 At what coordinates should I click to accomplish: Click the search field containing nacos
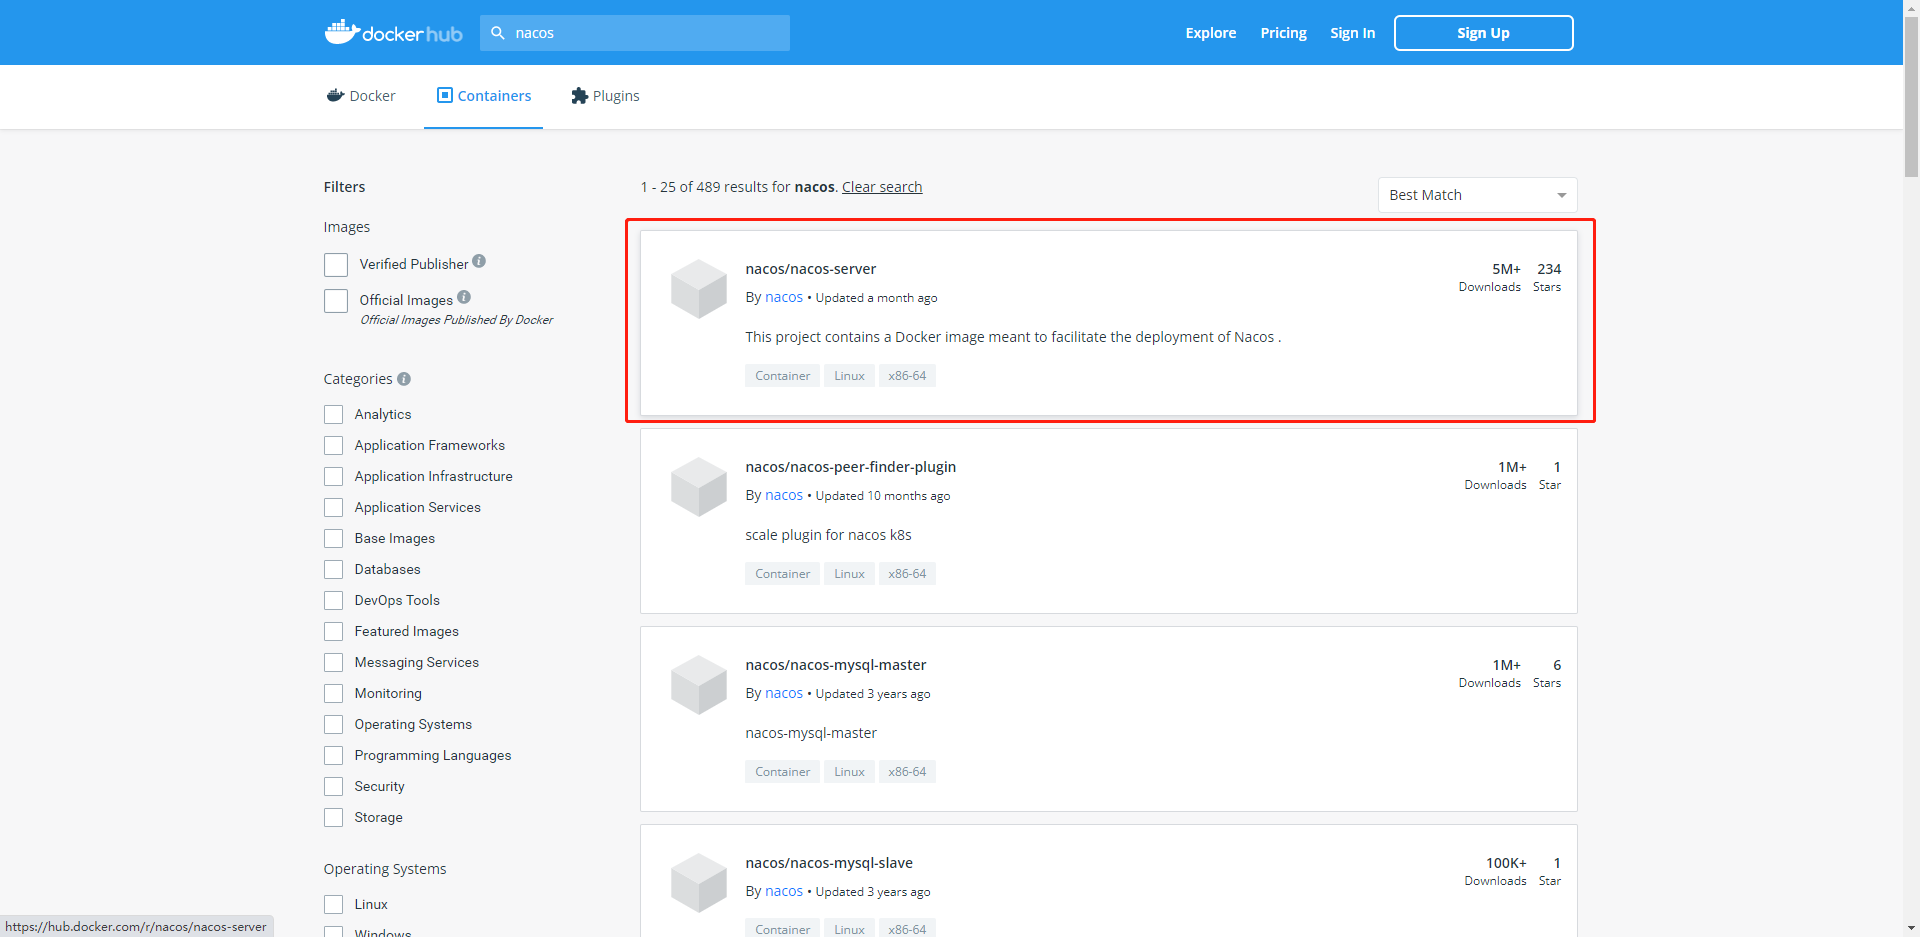click(635, 33)
